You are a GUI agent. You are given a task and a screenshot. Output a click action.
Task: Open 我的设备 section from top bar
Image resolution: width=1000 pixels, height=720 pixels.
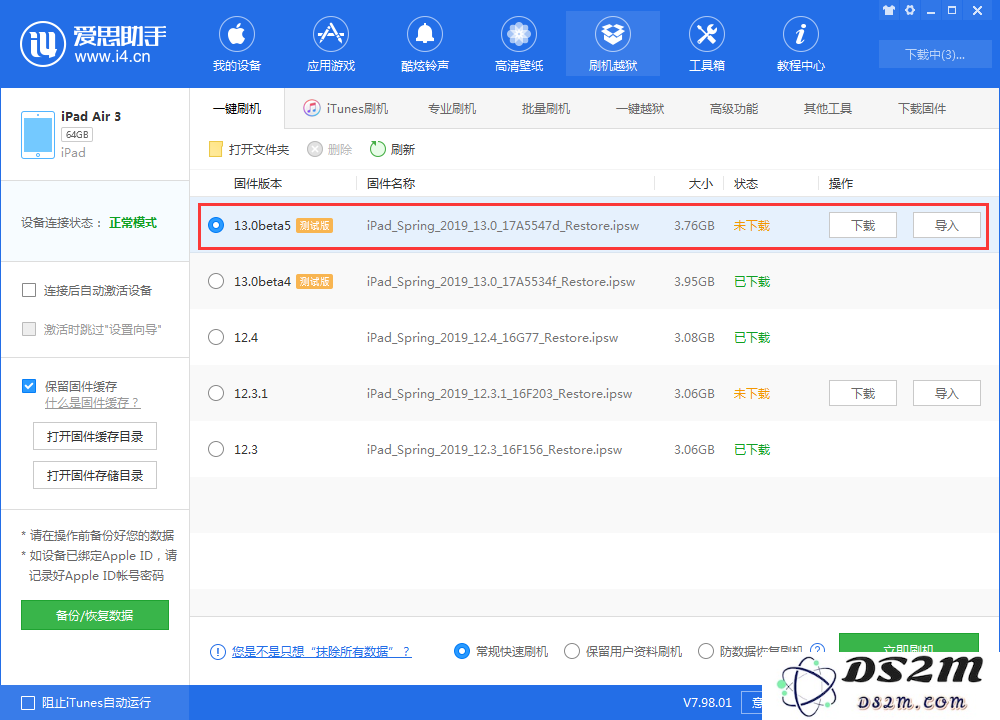[x=237, y=44]
